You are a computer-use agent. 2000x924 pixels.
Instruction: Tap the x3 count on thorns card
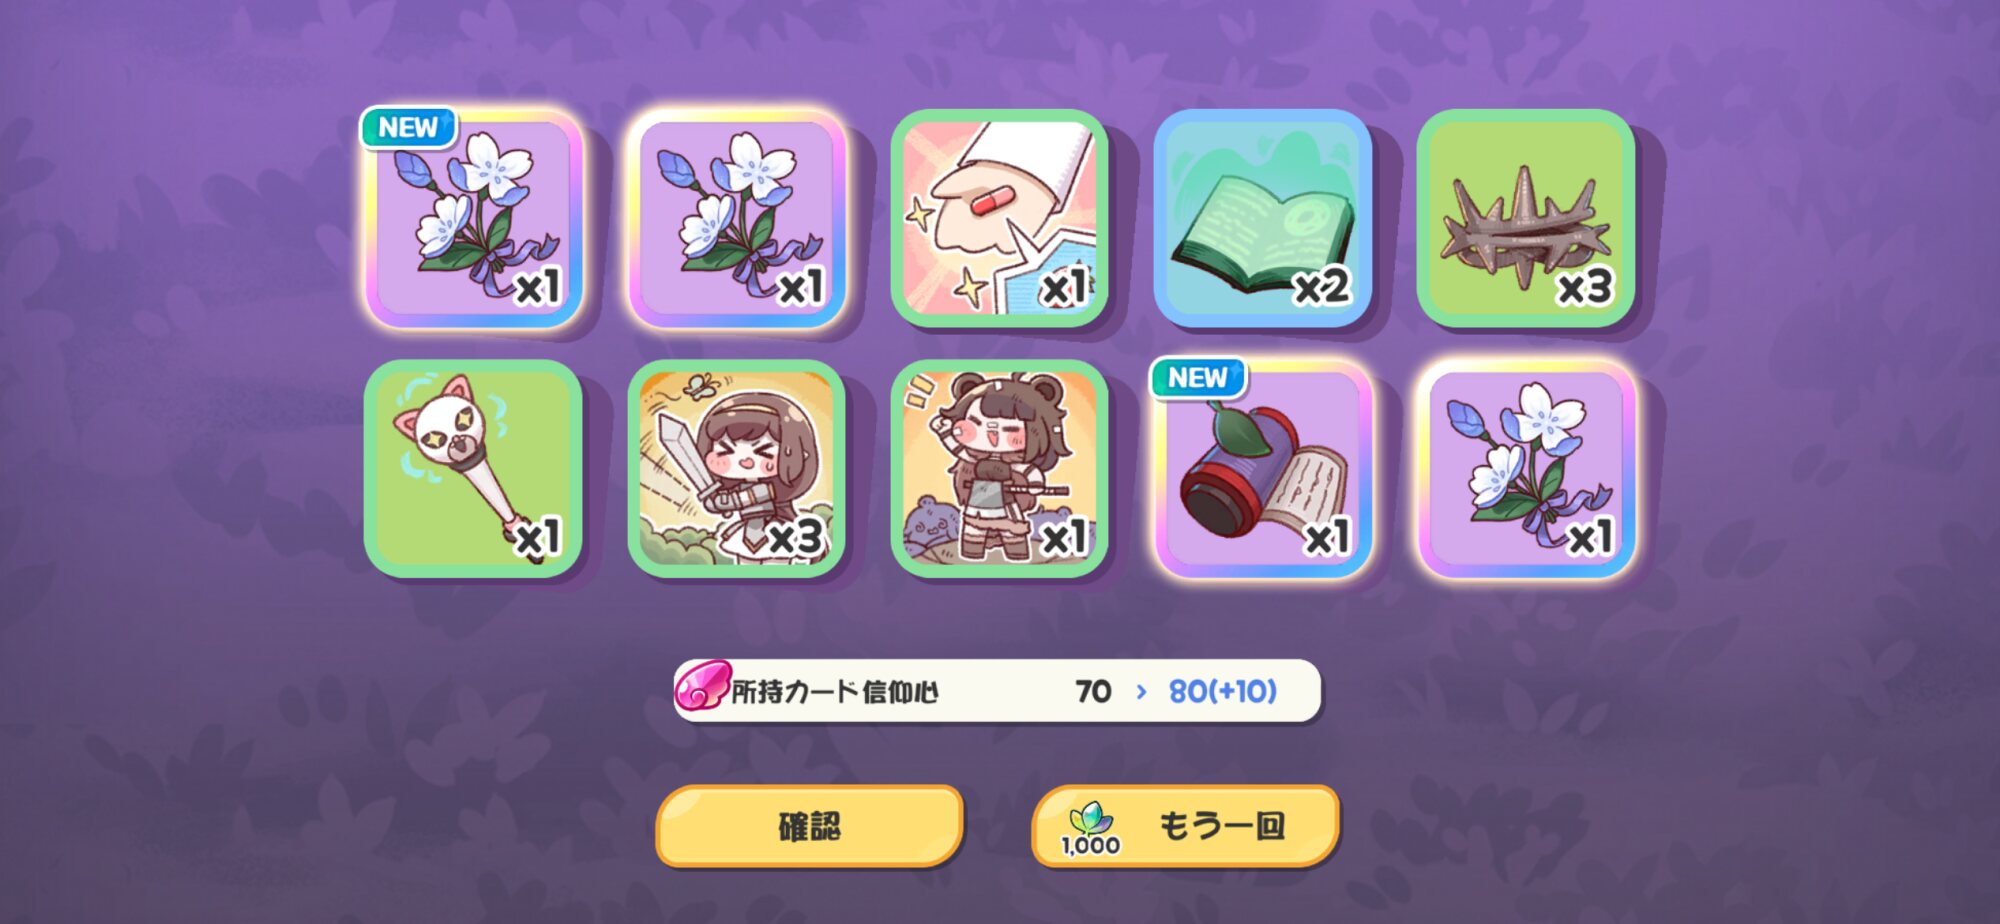(1585, 289)
